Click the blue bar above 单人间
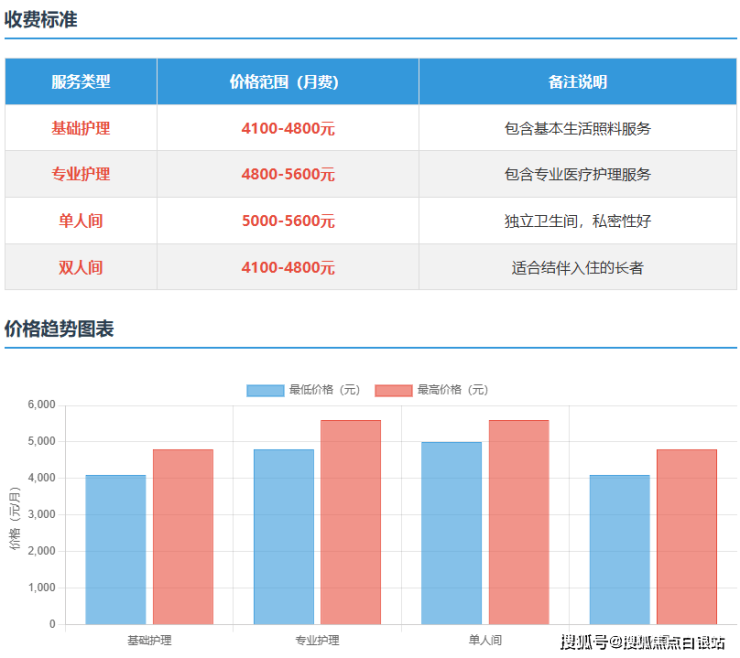Viewport: 740px width, 658px height. click(451, 533)
